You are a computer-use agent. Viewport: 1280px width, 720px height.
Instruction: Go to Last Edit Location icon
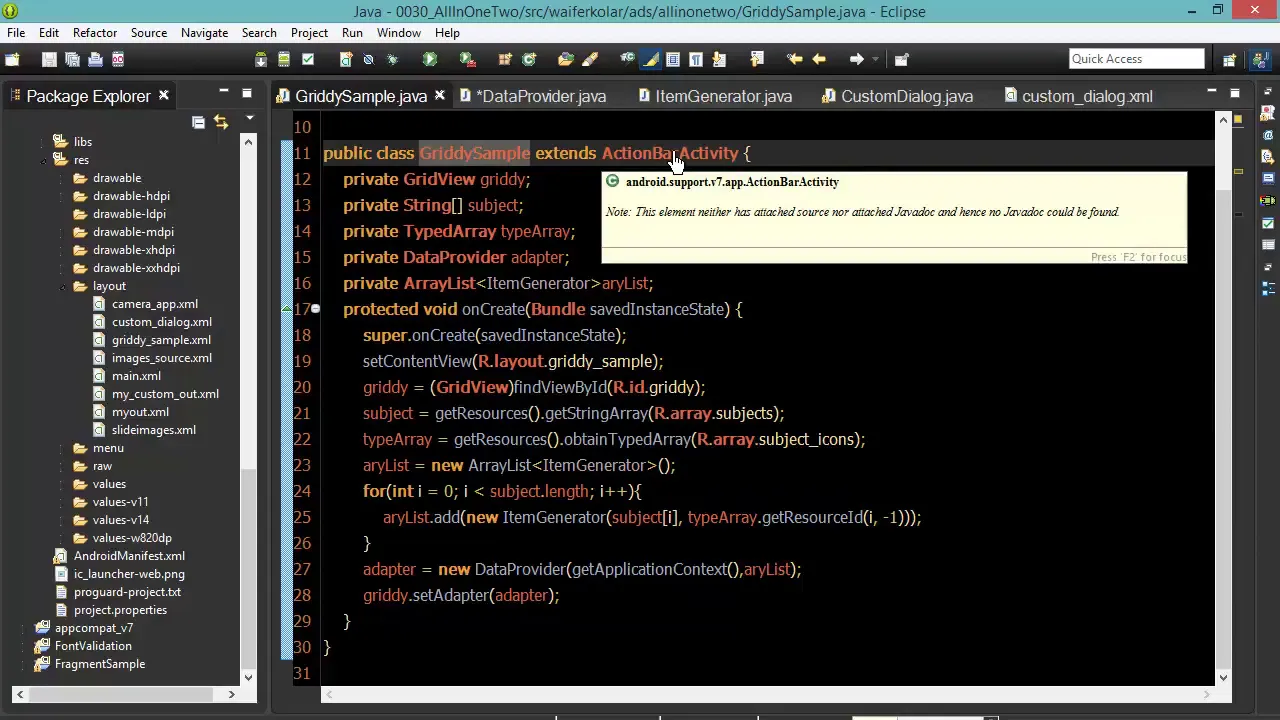click(795, 59)
